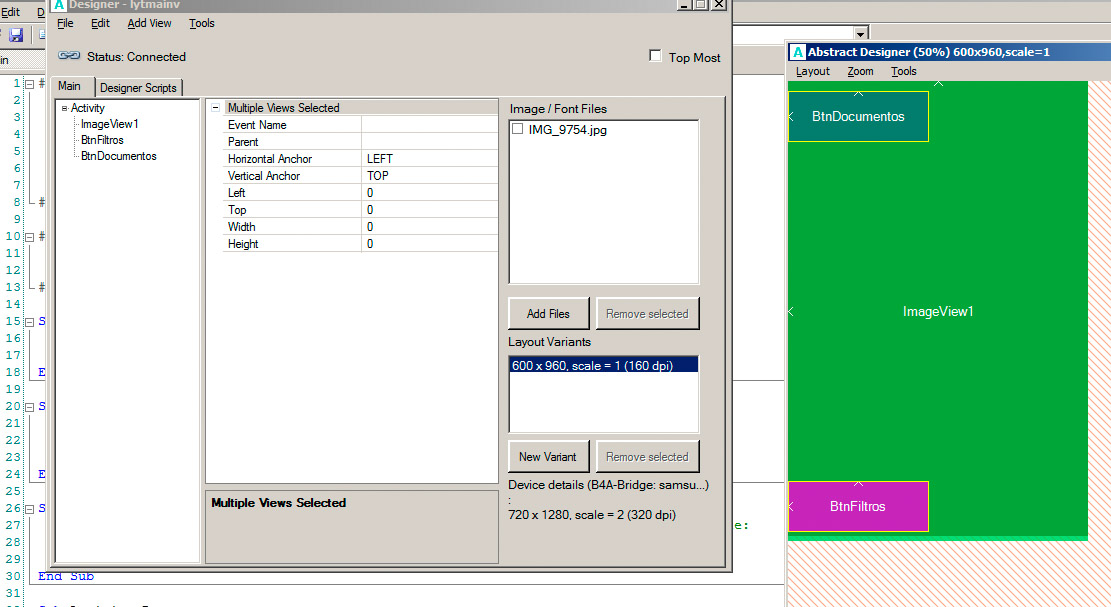Image resolution: width=1111 pixels, height=607 pixels.
Task: Click the IMG_9754.jpg file name
Action: (568, 130)
